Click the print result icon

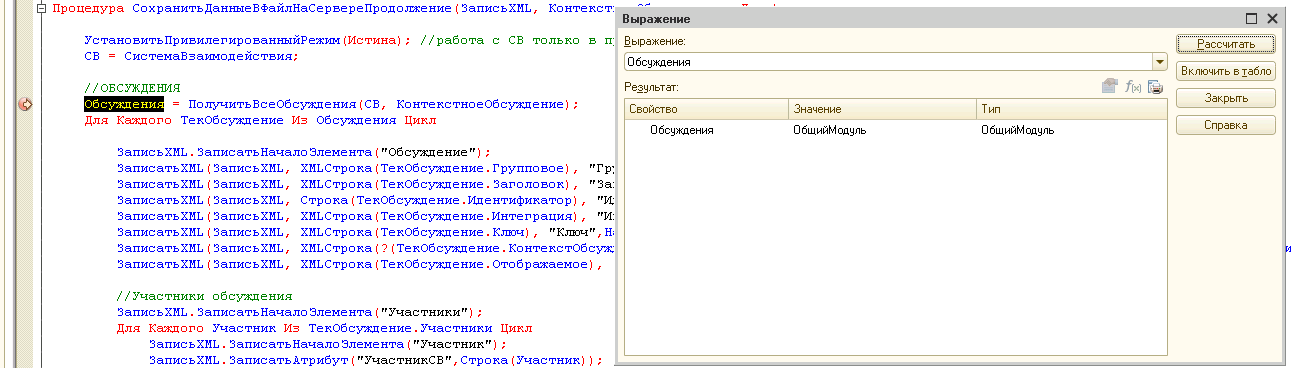[x=1156, y=88]
